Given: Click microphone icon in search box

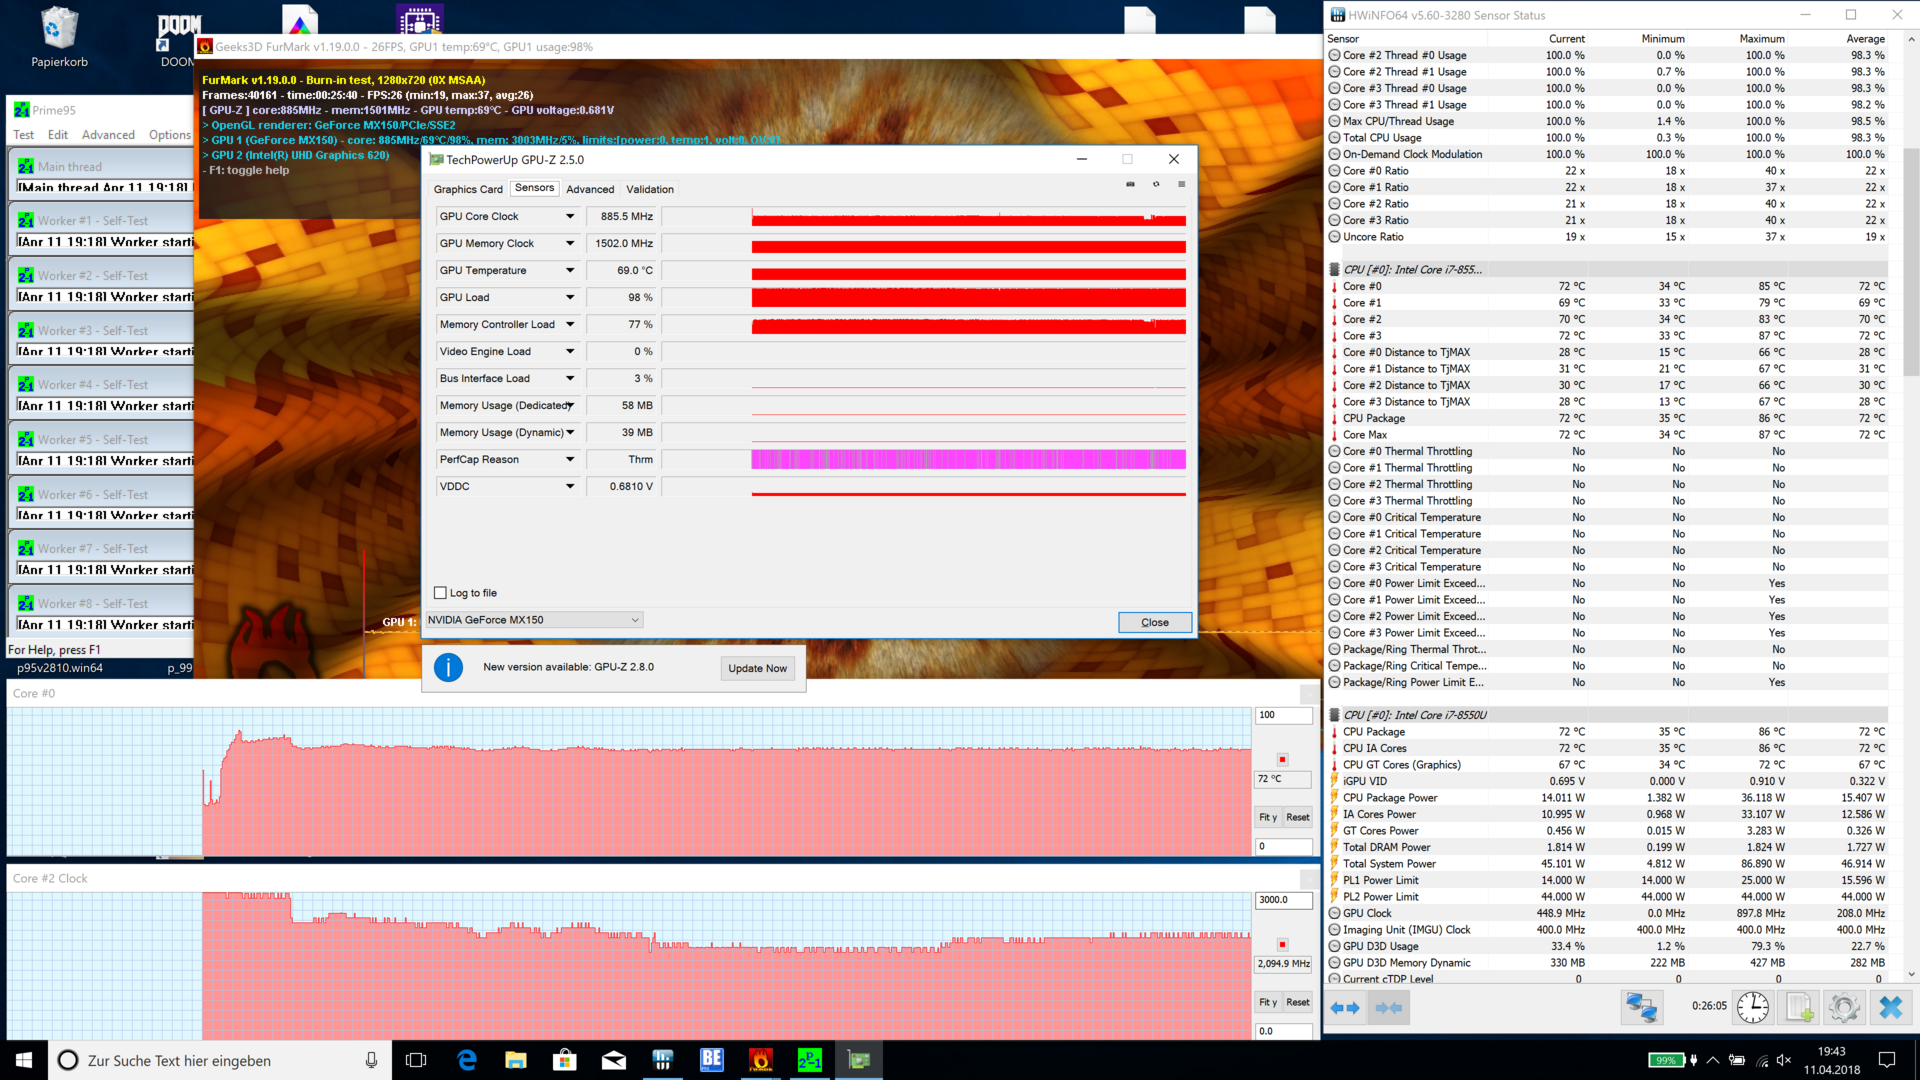Looking at the screenshot, I should click(x=371, y=1060).
